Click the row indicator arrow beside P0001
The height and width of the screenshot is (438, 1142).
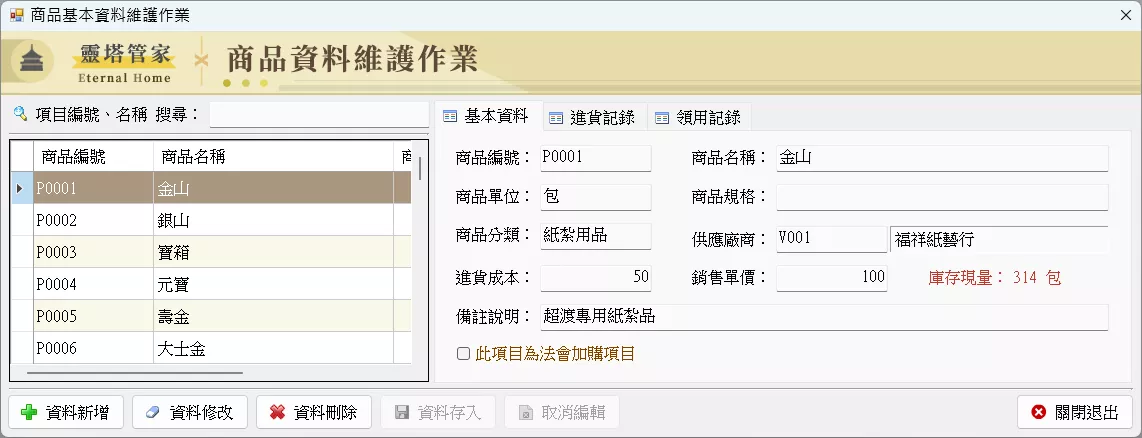click(20, 188)
